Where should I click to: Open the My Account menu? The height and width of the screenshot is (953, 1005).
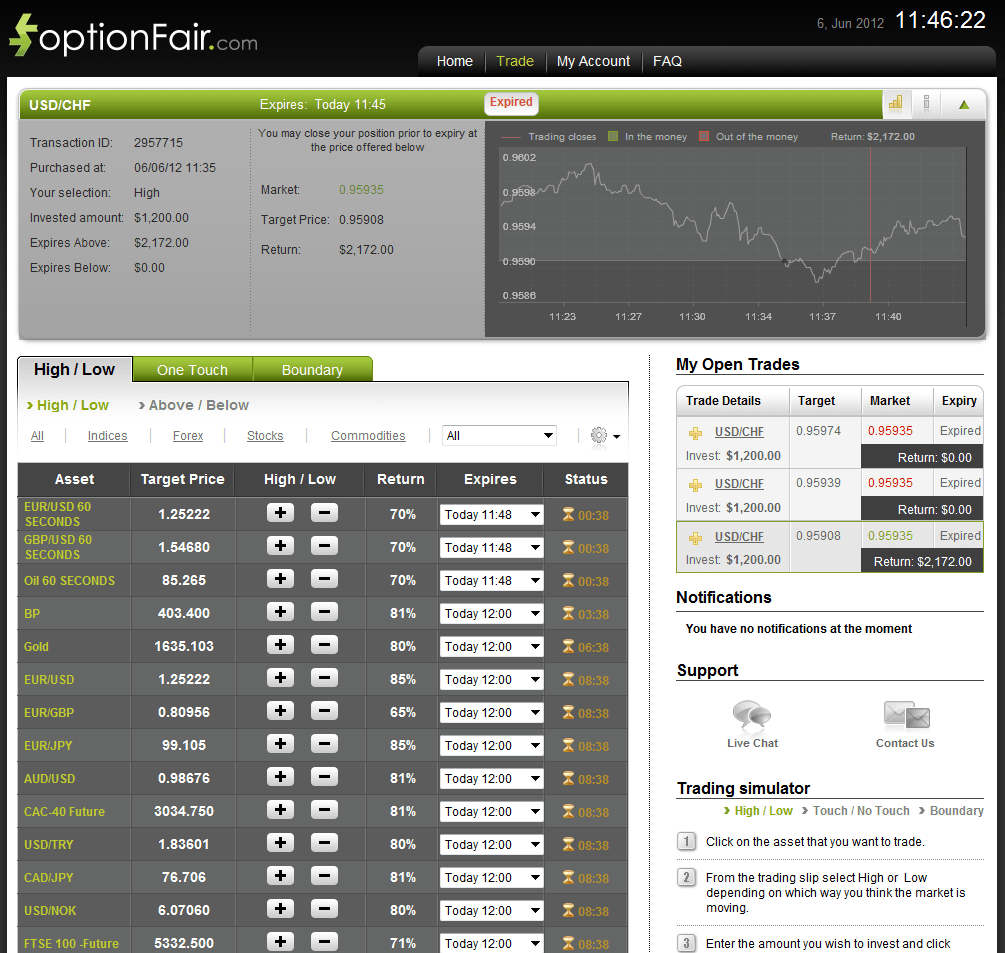(593, 61)
